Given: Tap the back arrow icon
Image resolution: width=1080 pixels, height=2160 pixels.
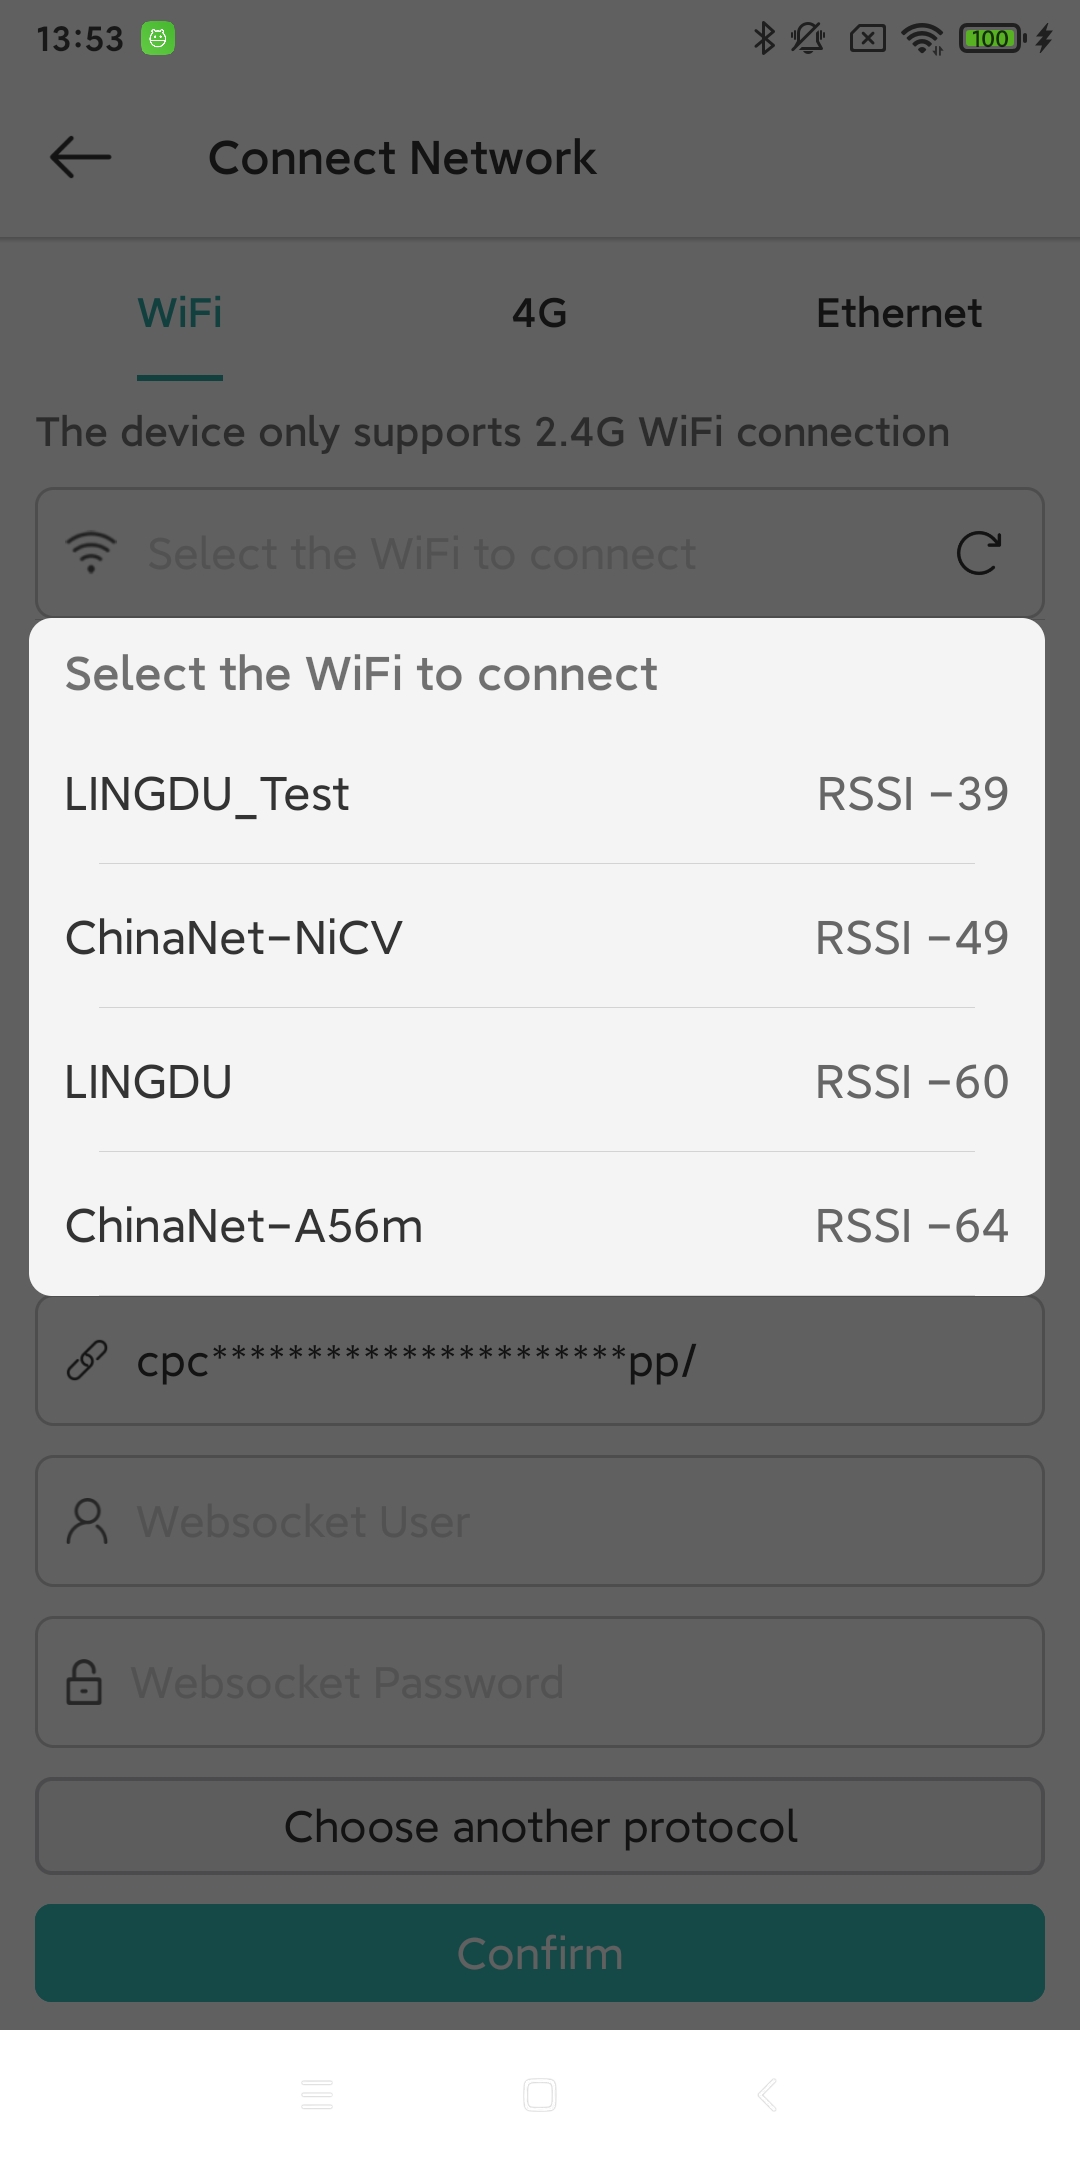Looking at the screenshot, I should (x=81, y=158).
